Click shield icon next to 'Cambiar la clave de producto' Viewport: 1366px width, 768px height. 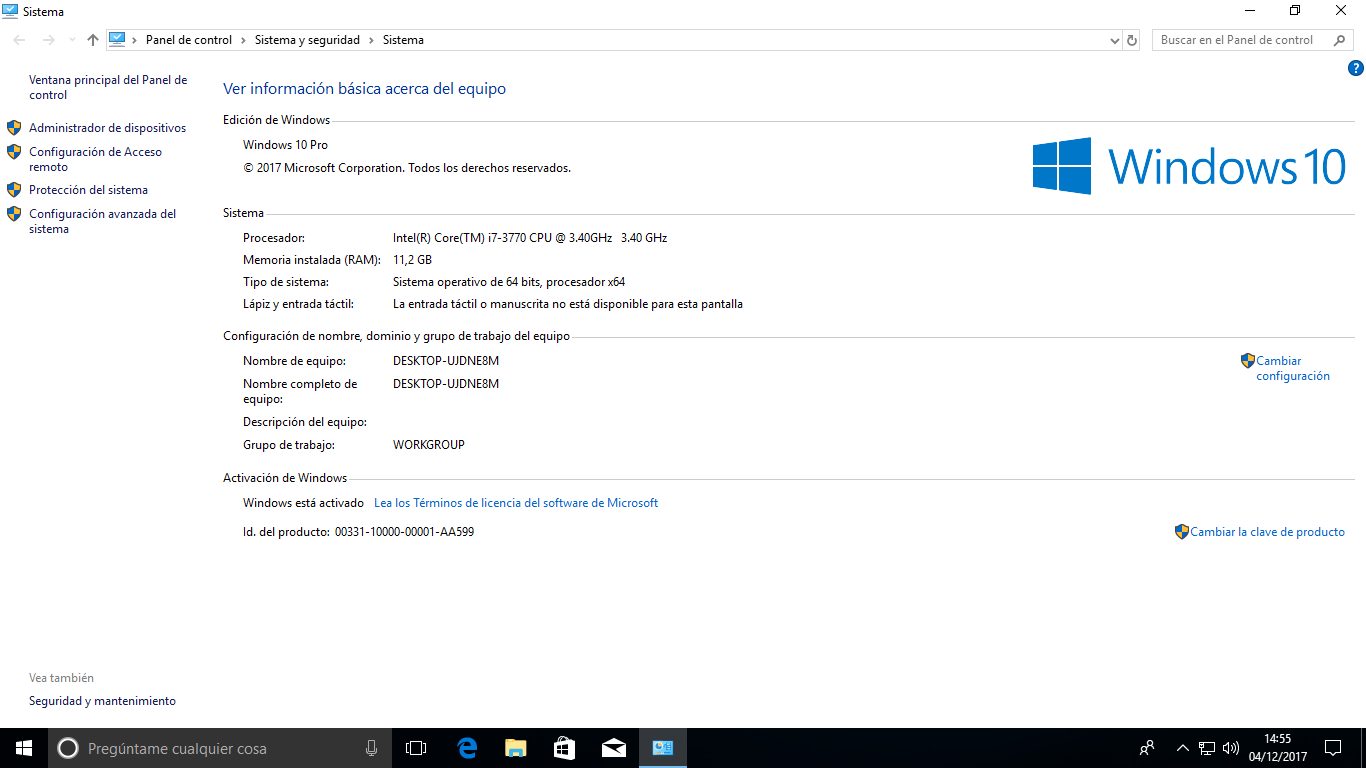tap(1182, 532)
